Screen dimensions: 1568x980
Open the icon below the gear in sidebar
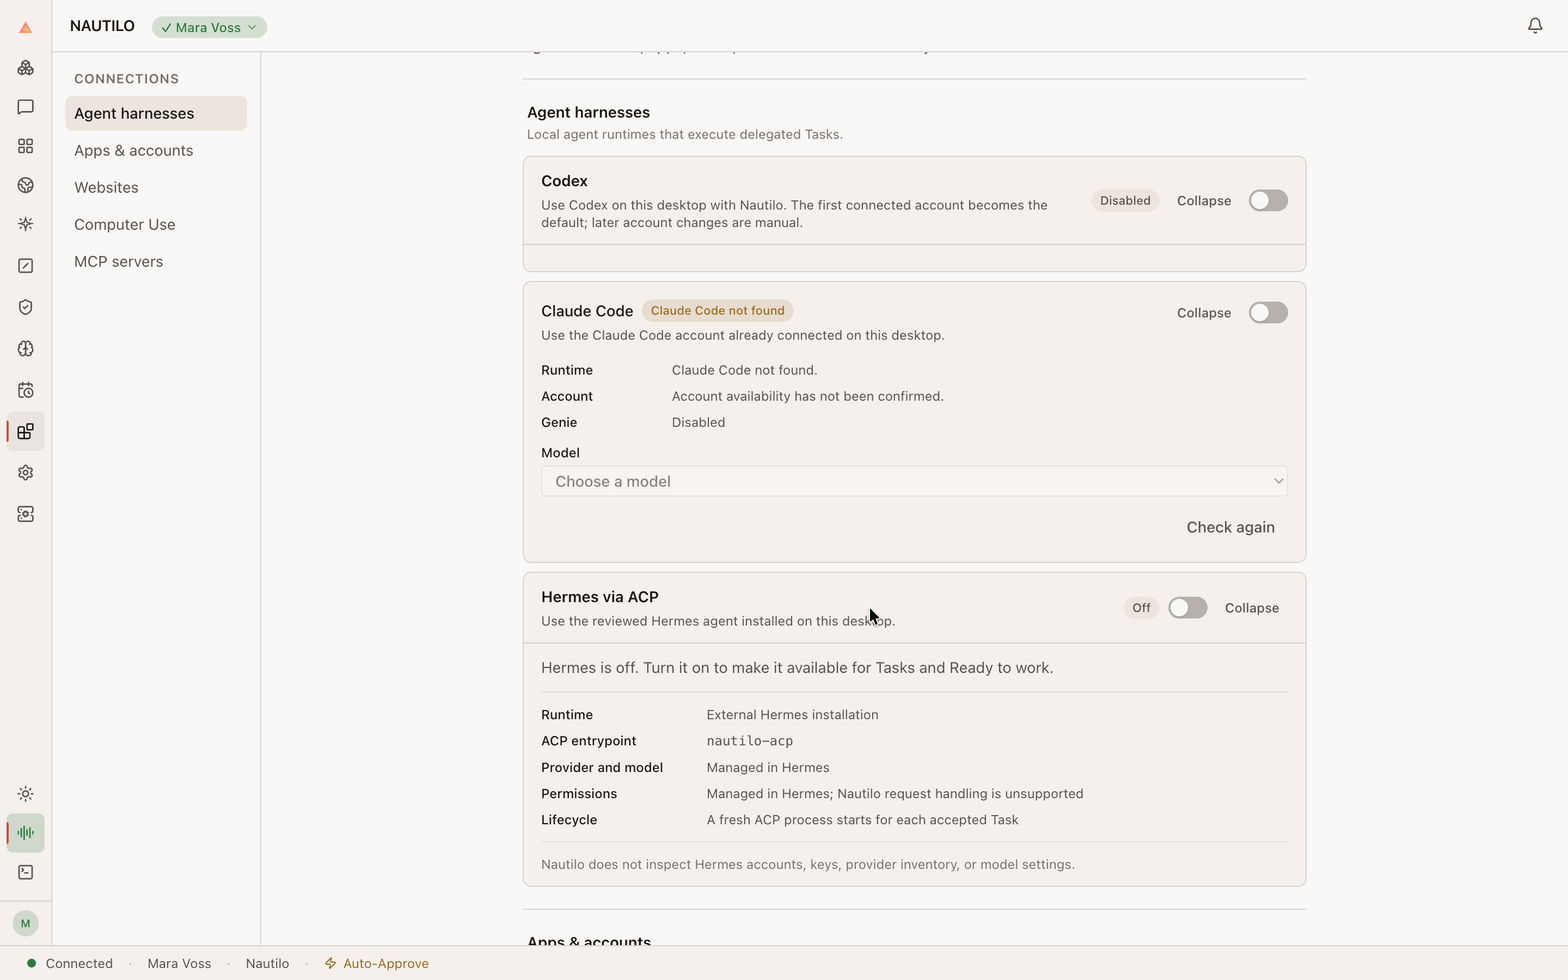coord(26,514)
